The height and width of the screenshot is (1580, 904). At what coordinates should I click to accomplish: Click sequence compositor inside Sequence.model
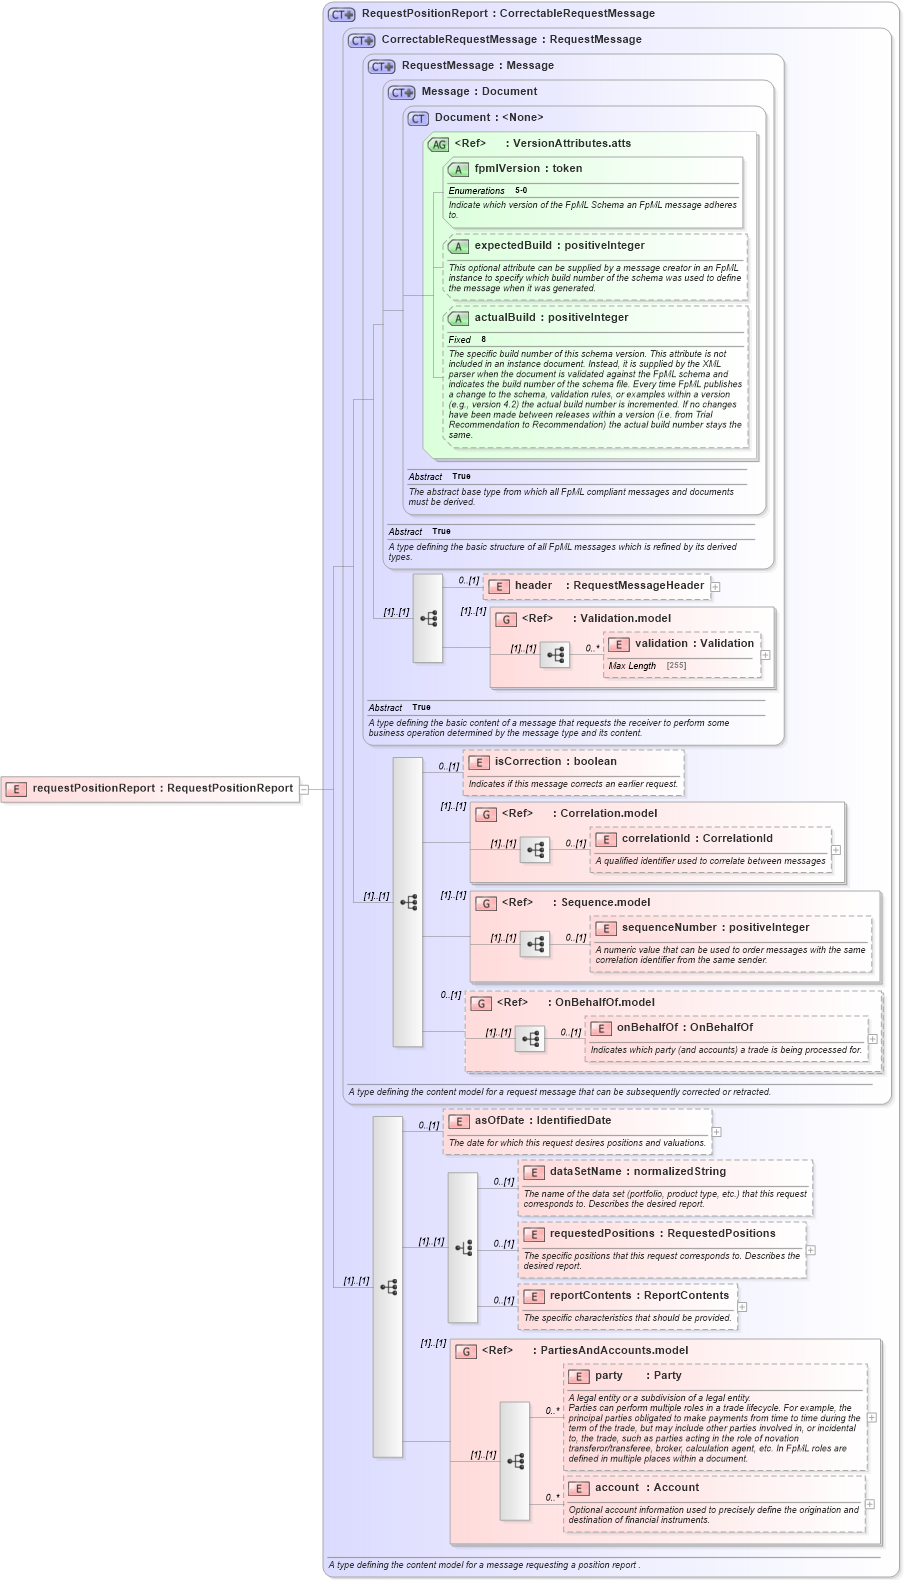pos(535,945)
